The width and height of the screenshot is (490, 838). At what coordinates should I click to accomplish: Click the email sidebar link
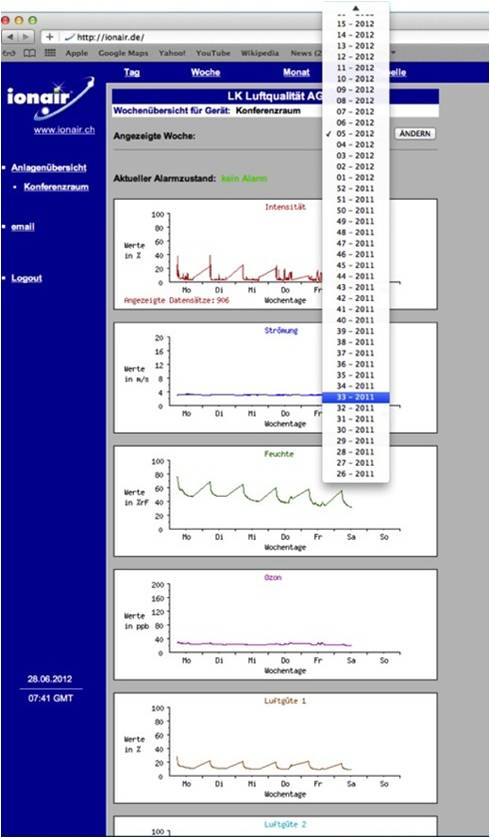[x=23, y=227]
